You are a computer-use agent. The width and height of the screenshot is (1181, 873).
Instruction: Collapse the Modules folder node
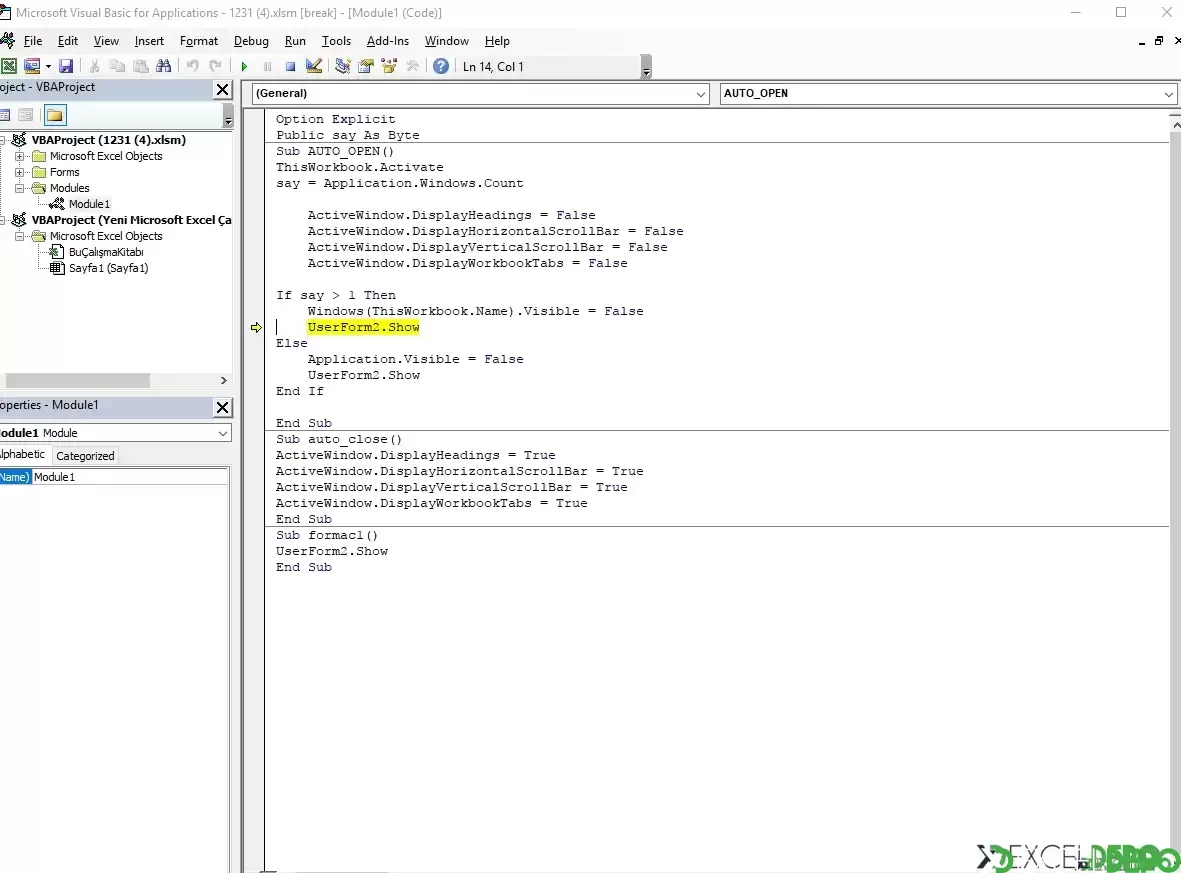pos(20,188)
